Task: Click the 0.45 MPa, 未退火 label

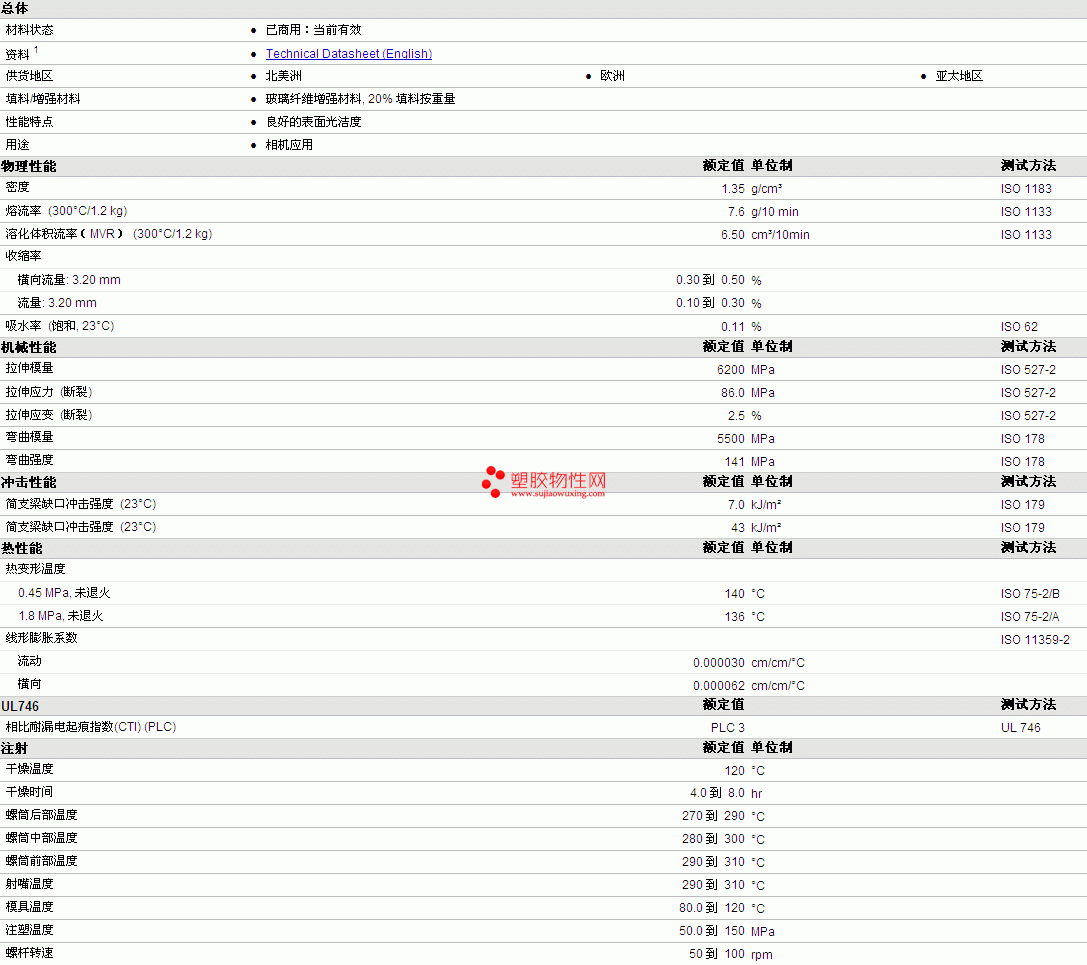Action: click(64, 593)
